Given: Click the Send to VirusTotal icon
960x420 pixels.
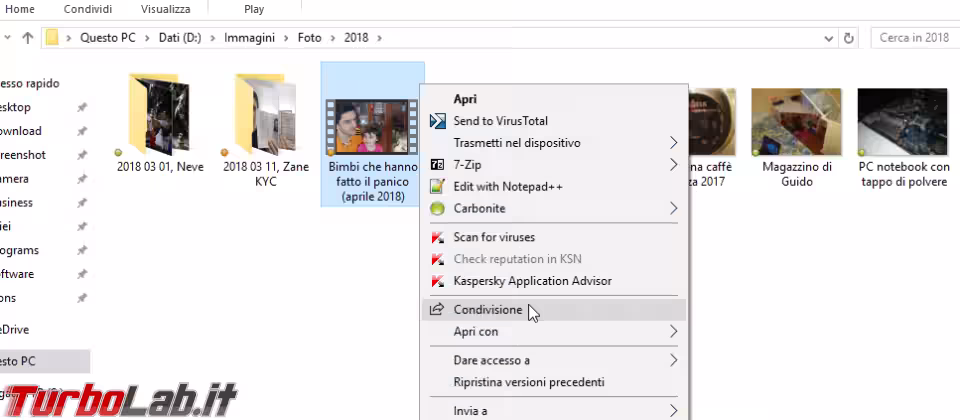Looking at the screenshot, I should pyautogui.click(x=436, y=121).
